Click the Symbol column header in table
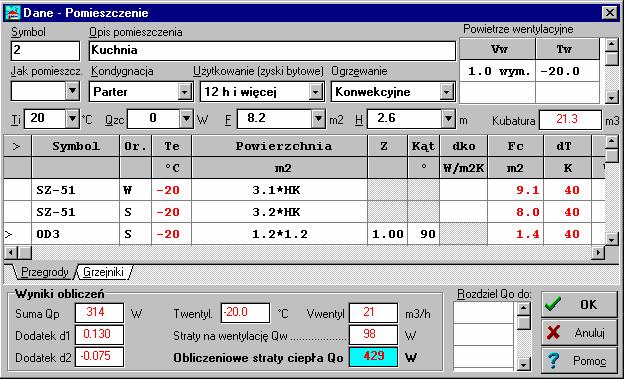625x379 pixels. tap(75, 146)
